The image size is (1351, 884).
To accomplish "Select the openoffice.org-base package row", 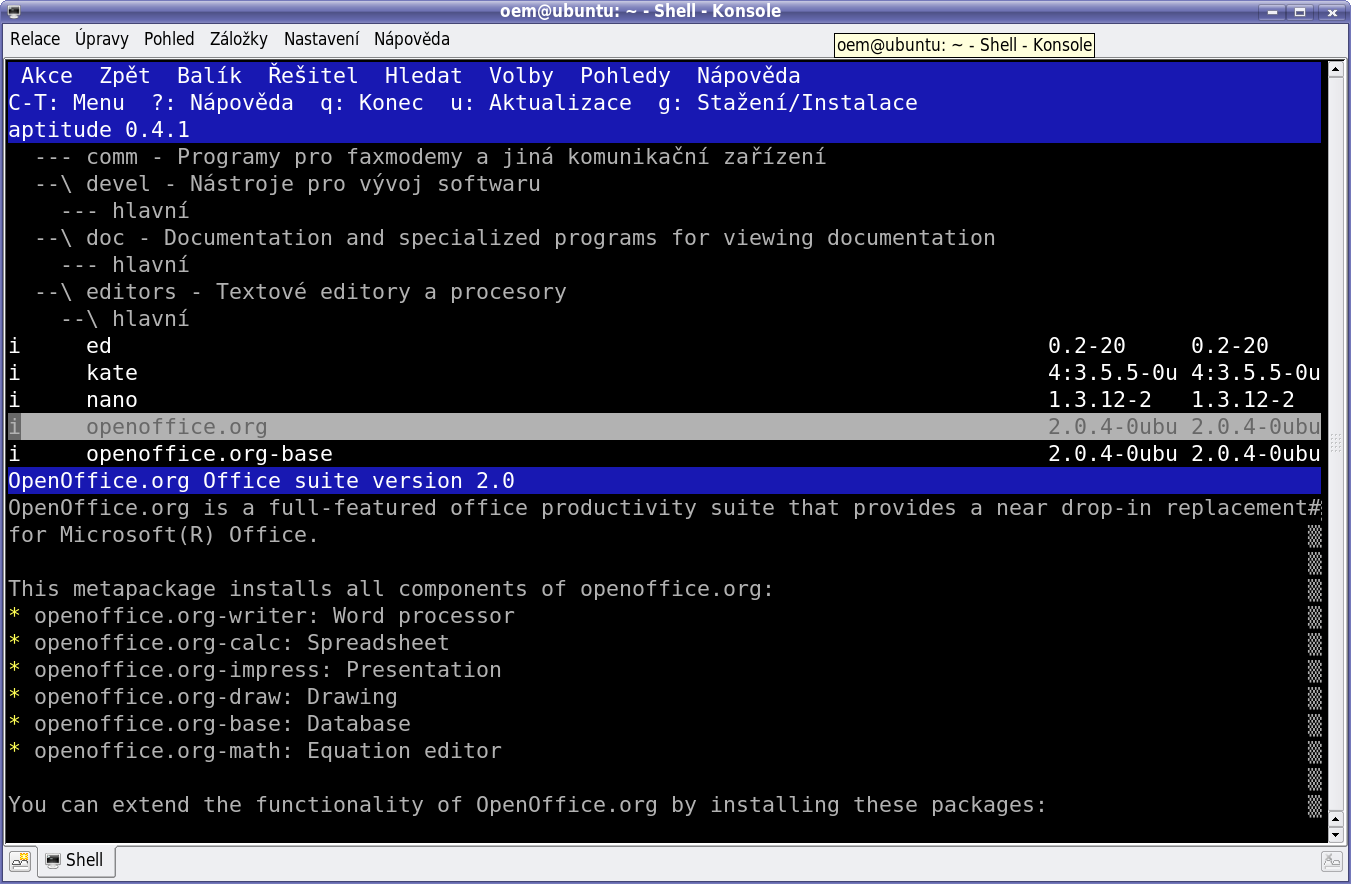I will (664, 454).
